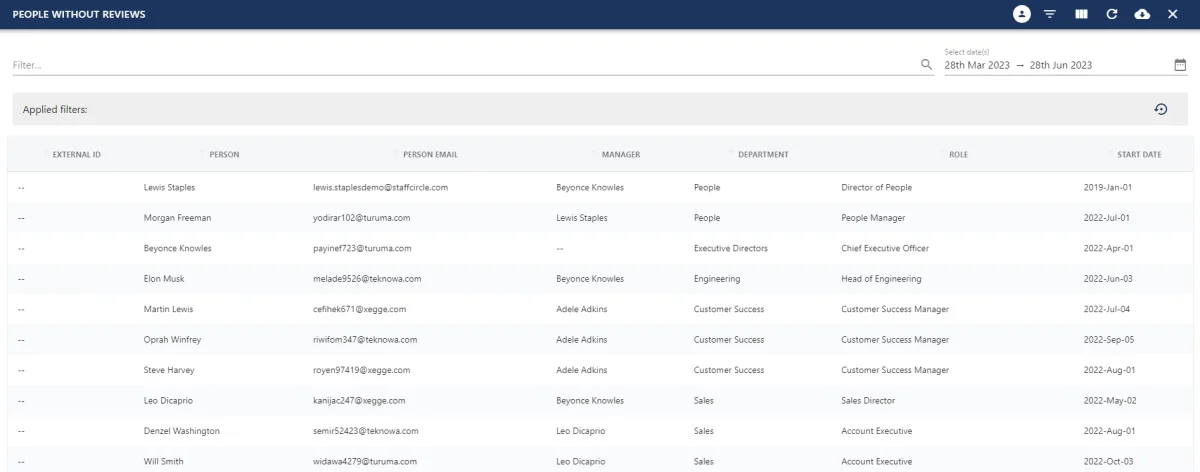Click email riwifom347@teknowa.com
The height and width of the screenshot is (472, 1200).
366,340
